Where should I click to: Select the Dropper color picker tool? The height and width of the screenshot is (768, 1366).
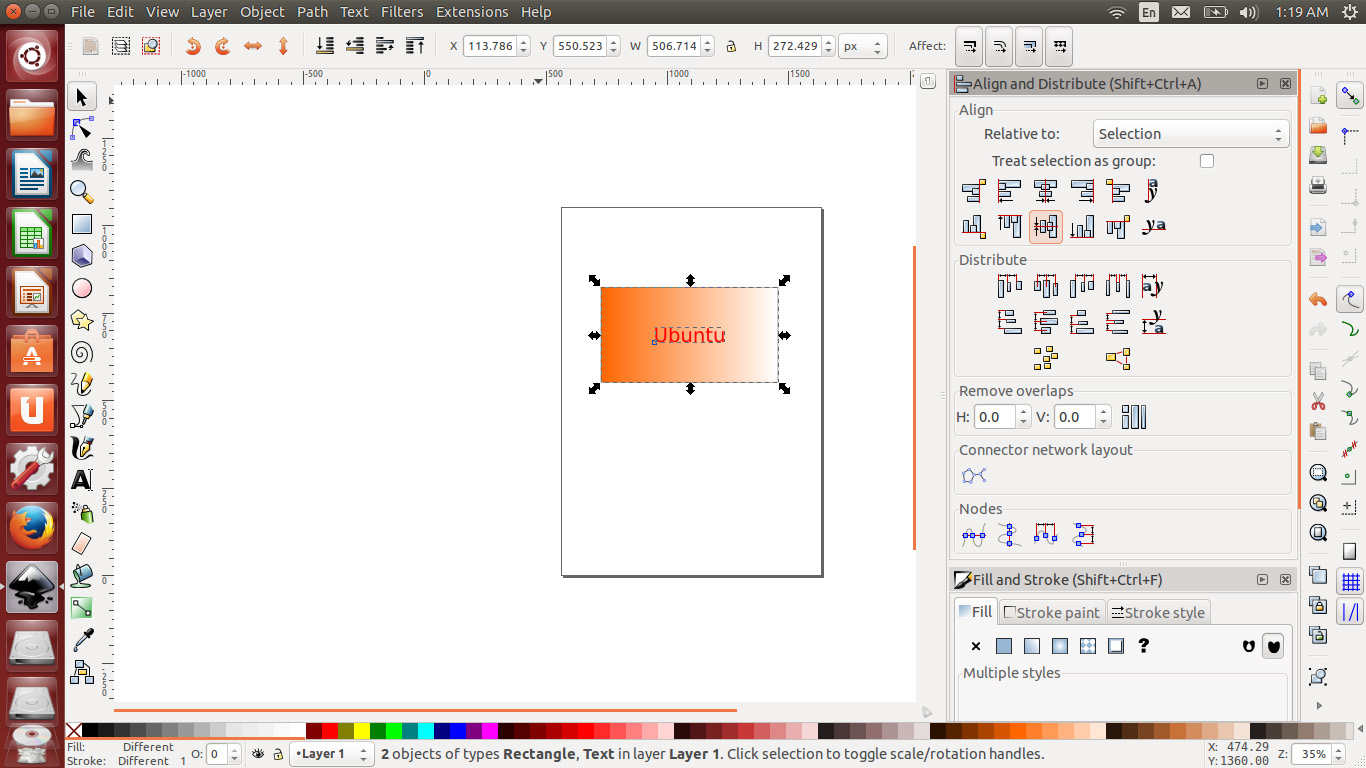tap(82, 639)
